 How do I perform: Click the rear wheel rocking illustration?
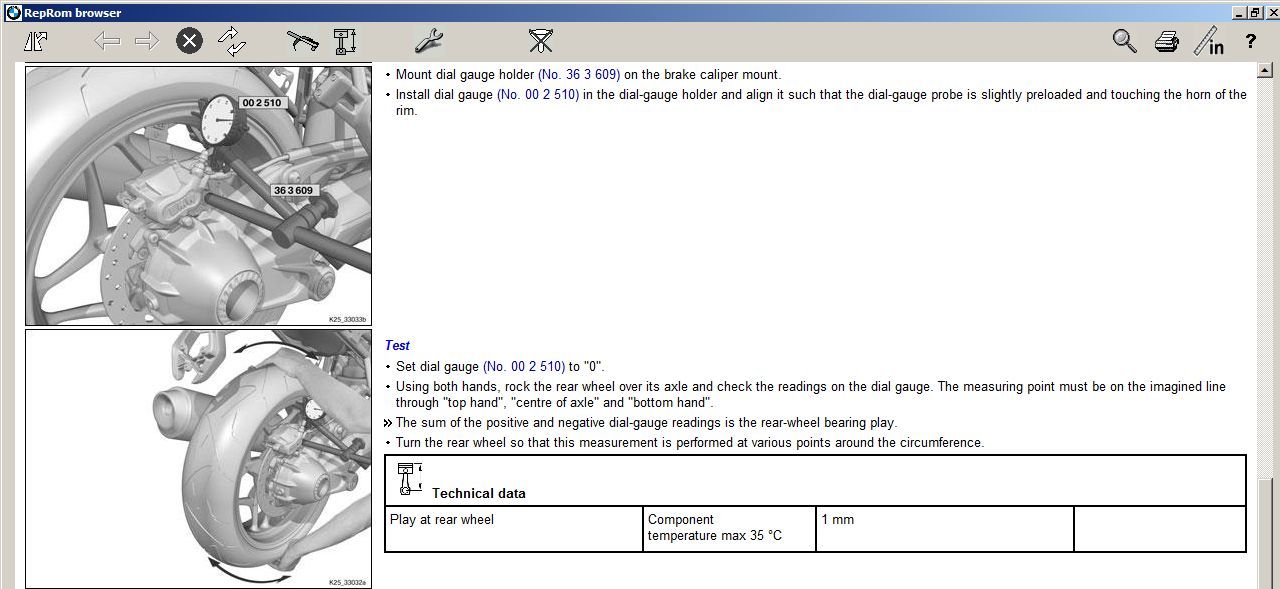point(198,458)
